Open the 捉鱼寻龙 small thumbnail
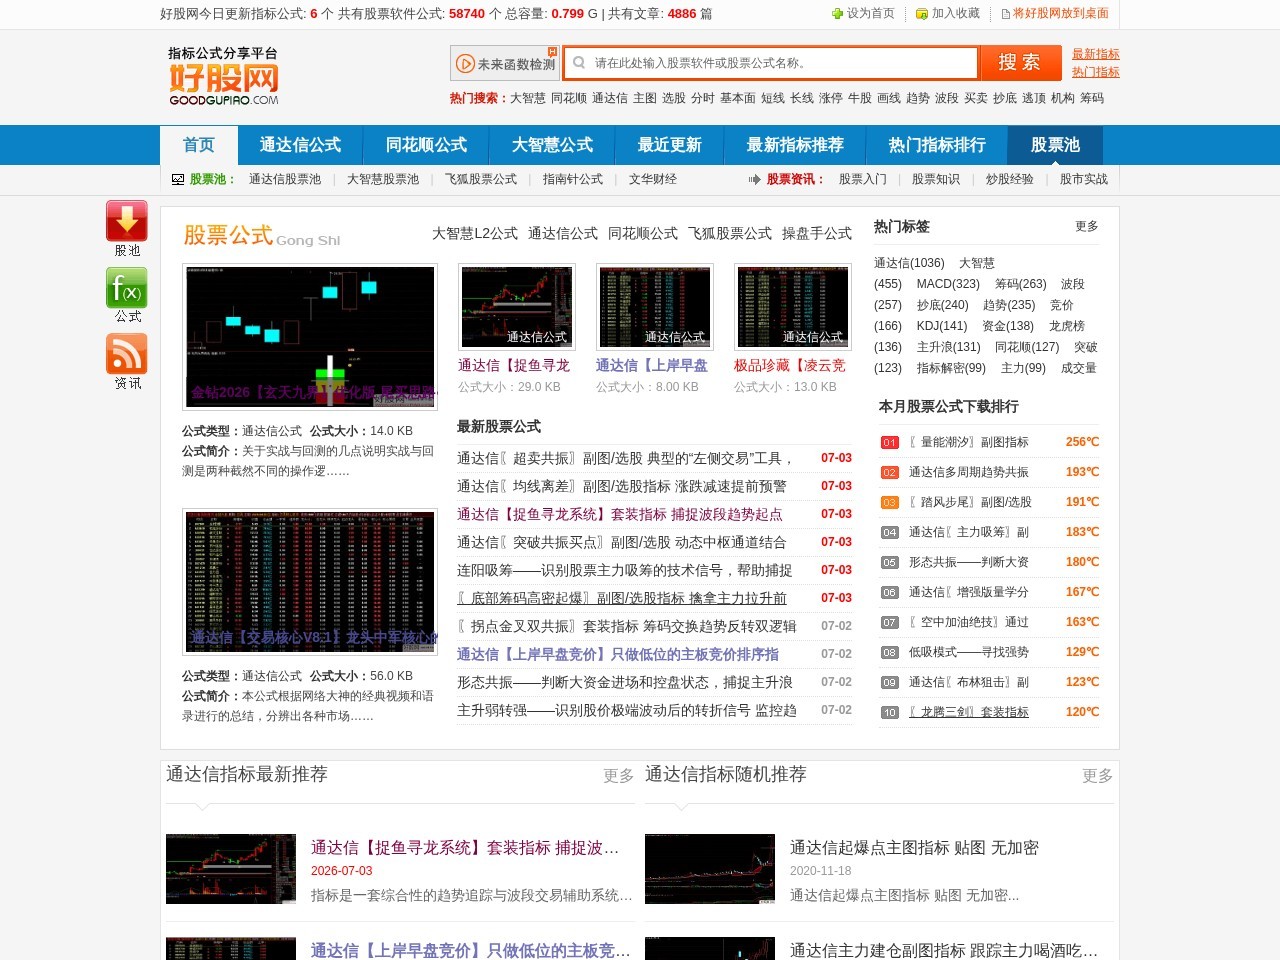This screenshot has width=1280, height=960. click(x=517, y=306)
